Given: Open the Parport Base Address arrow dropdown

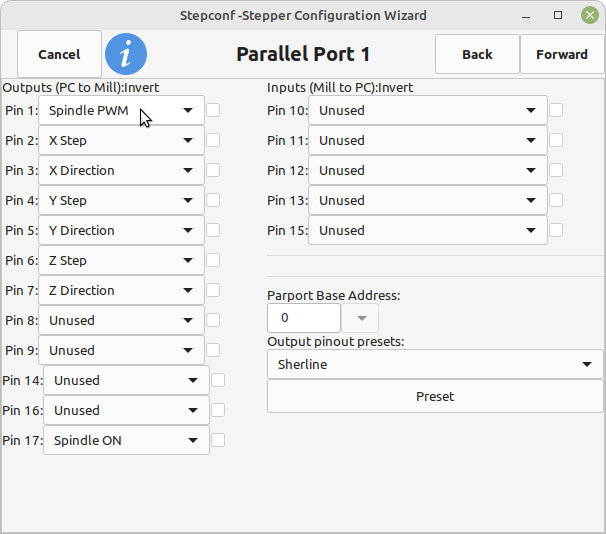Looking at the screenshot, I should 360,318.
